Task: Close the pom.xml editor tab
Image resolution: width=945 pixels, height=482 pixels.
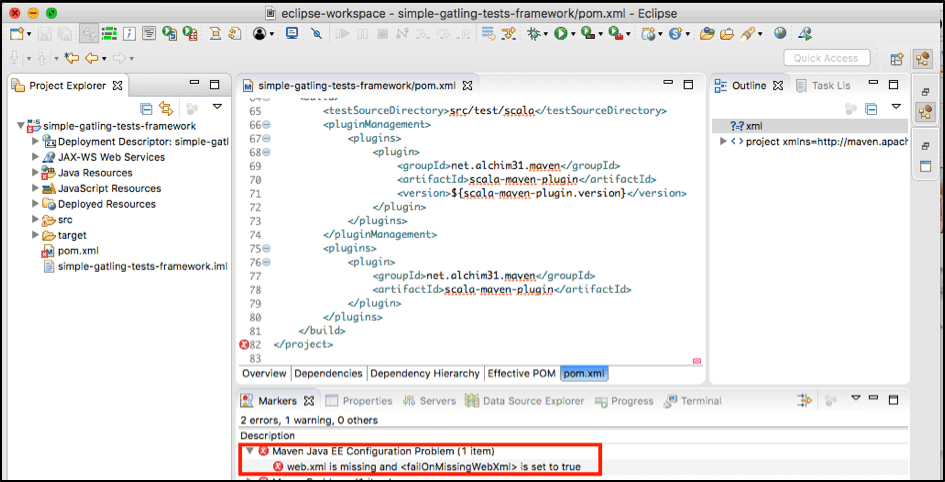Action: coord(467,86)
